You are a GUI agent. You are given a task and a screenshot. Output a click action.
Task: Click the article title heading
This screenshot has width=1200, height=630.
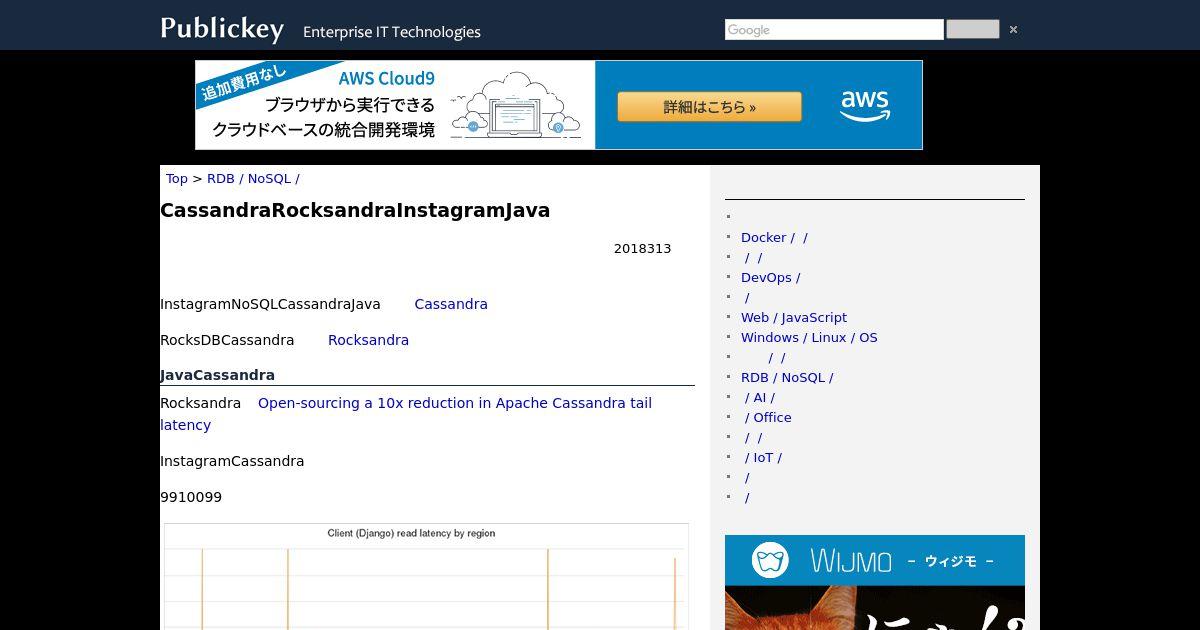(355, 210)
